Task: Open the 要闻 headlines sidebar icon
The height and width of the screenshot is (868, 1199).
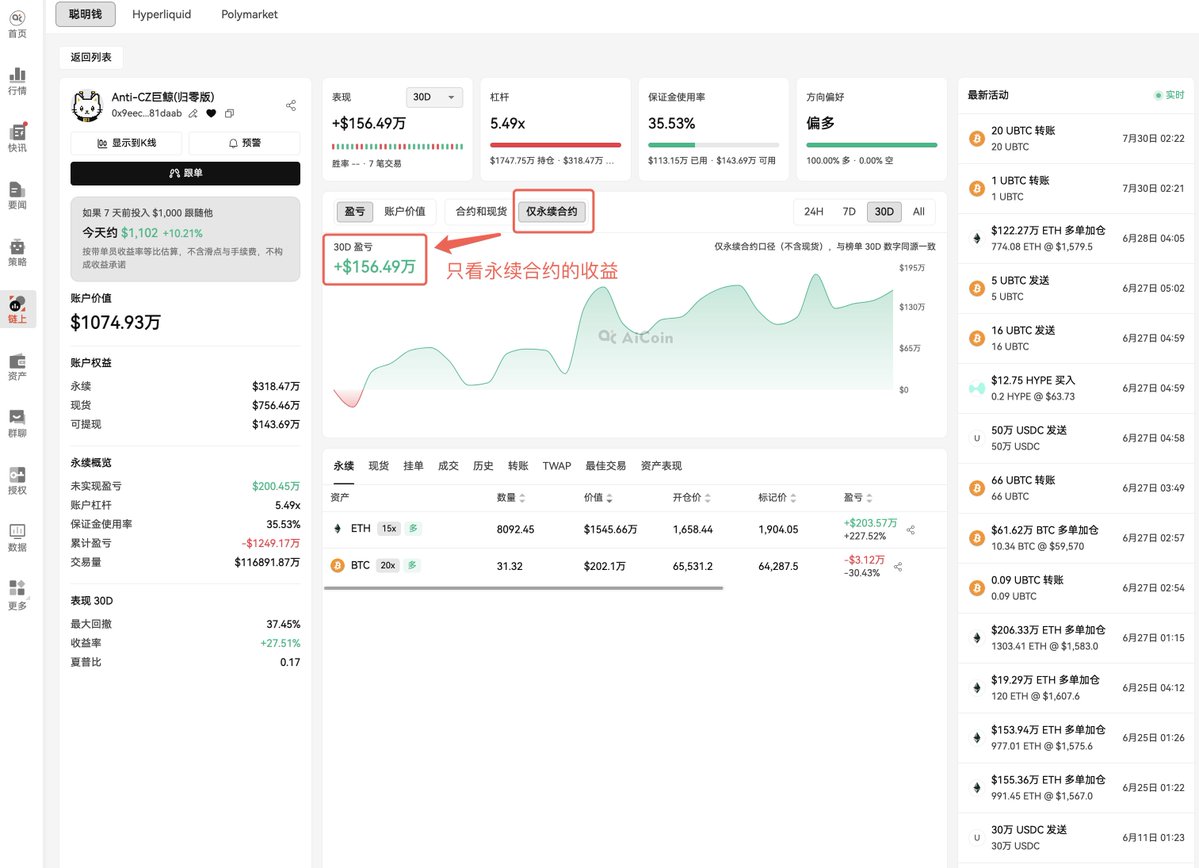Action: [17, 195]
